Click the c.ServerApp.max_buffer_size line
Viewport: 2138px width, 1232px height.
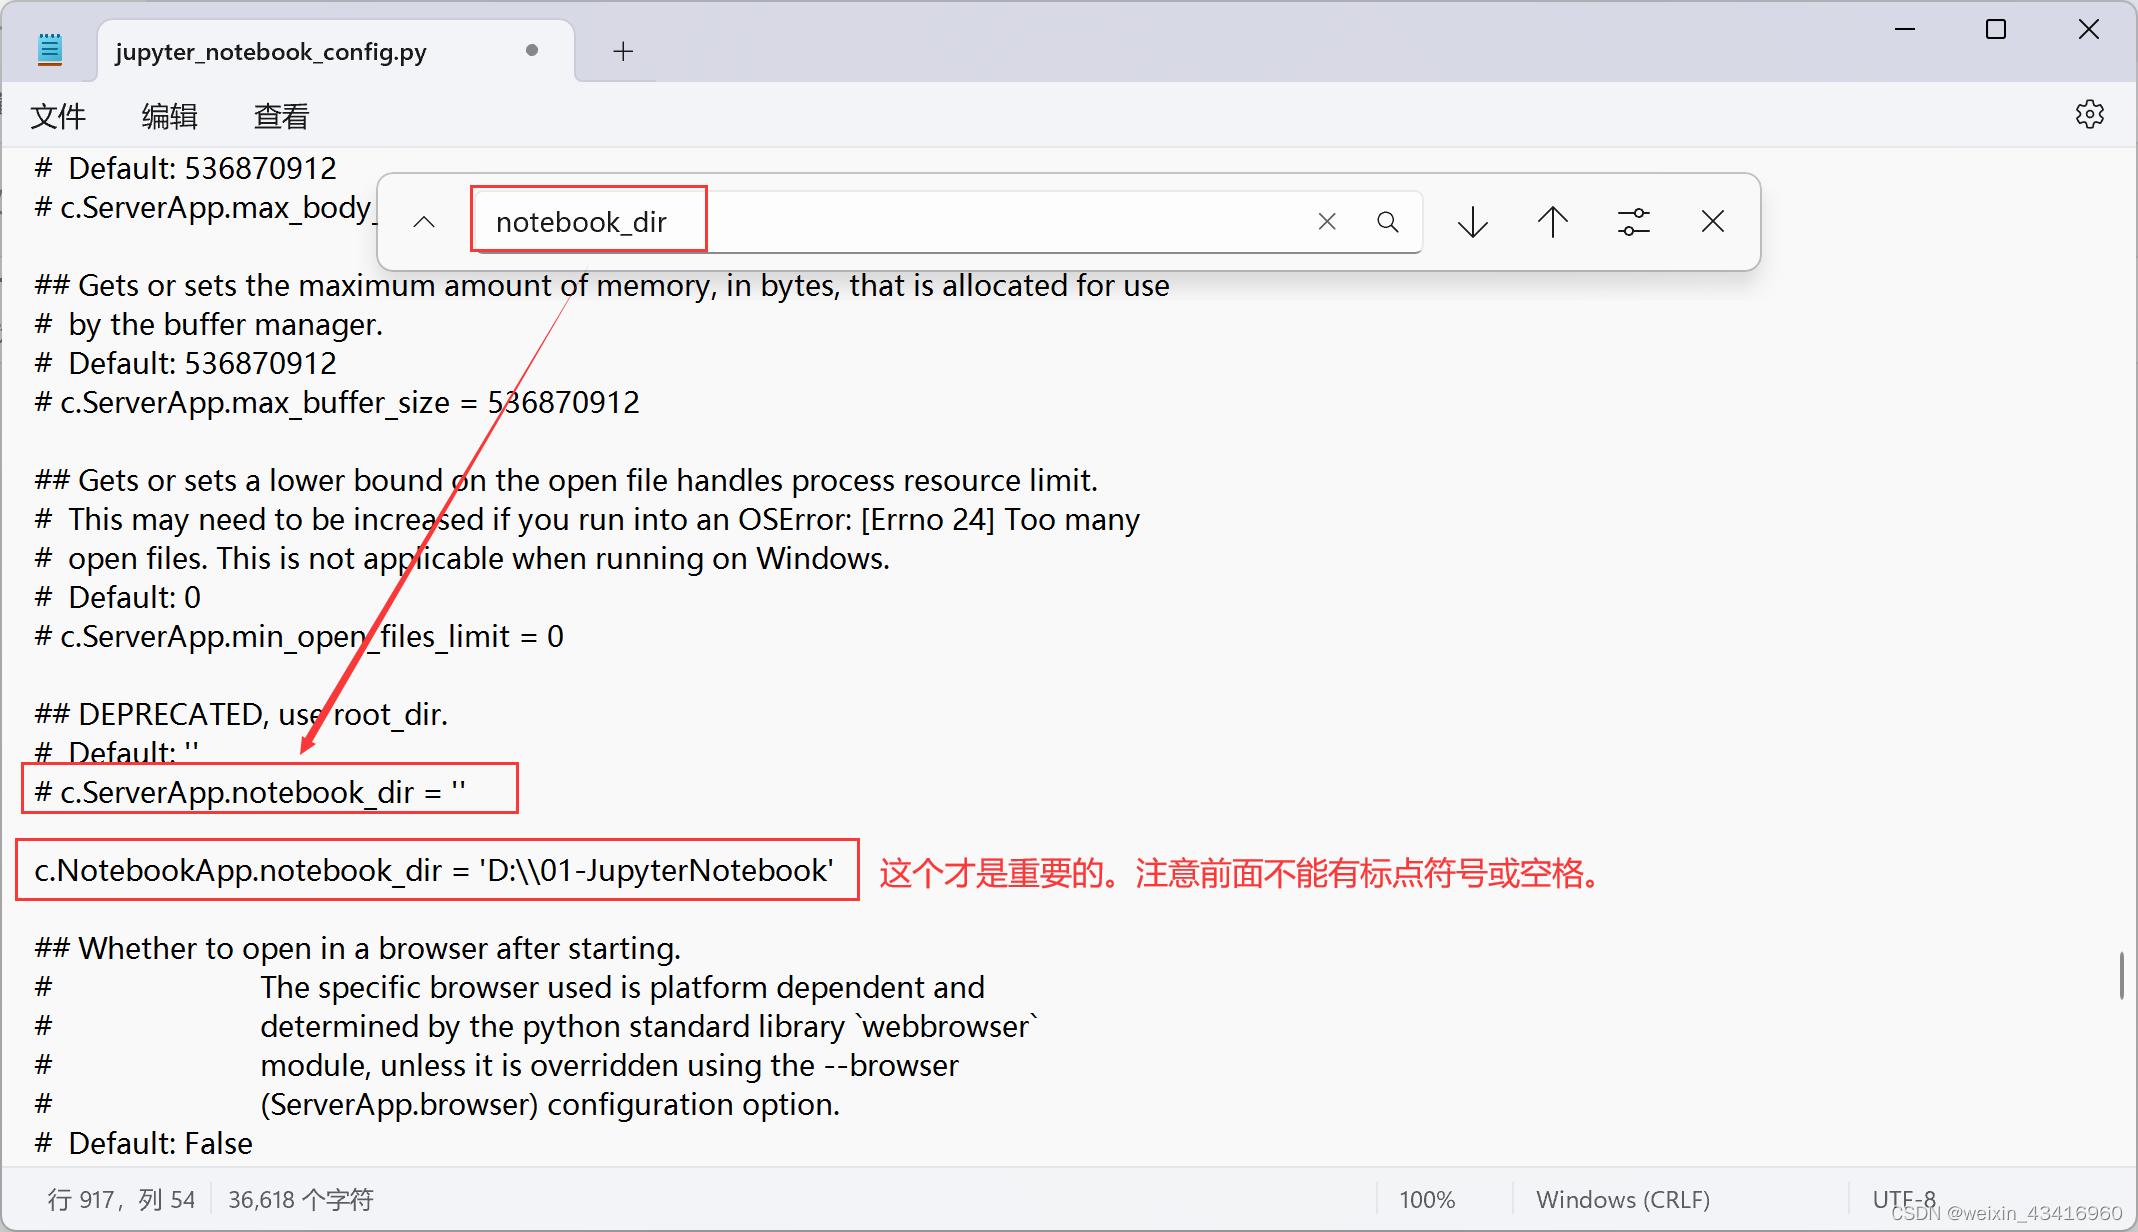point(337,402)
